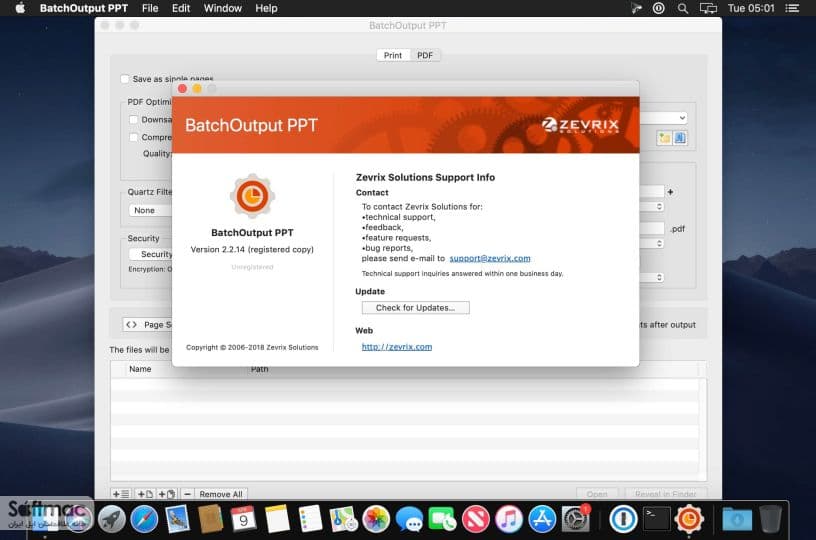Viewport: 816px width, 540px height.
Task: Open Downloads folder in dock
Action: (736, 519)
